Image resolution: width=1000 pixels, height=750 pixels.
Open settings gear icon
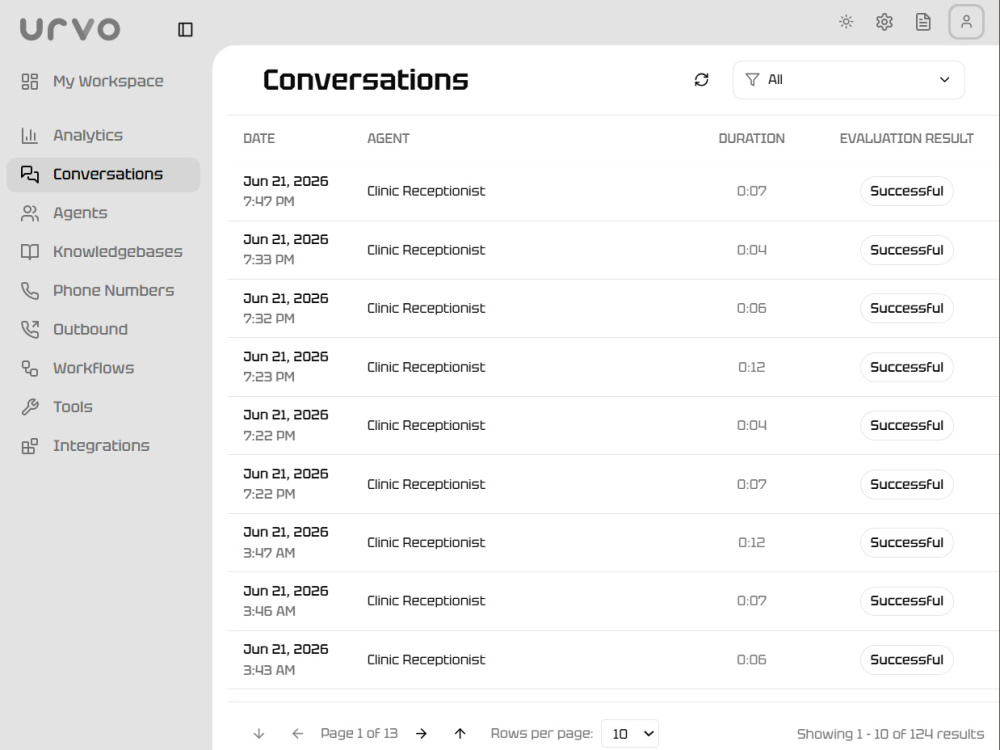click(x=884, y=22)
